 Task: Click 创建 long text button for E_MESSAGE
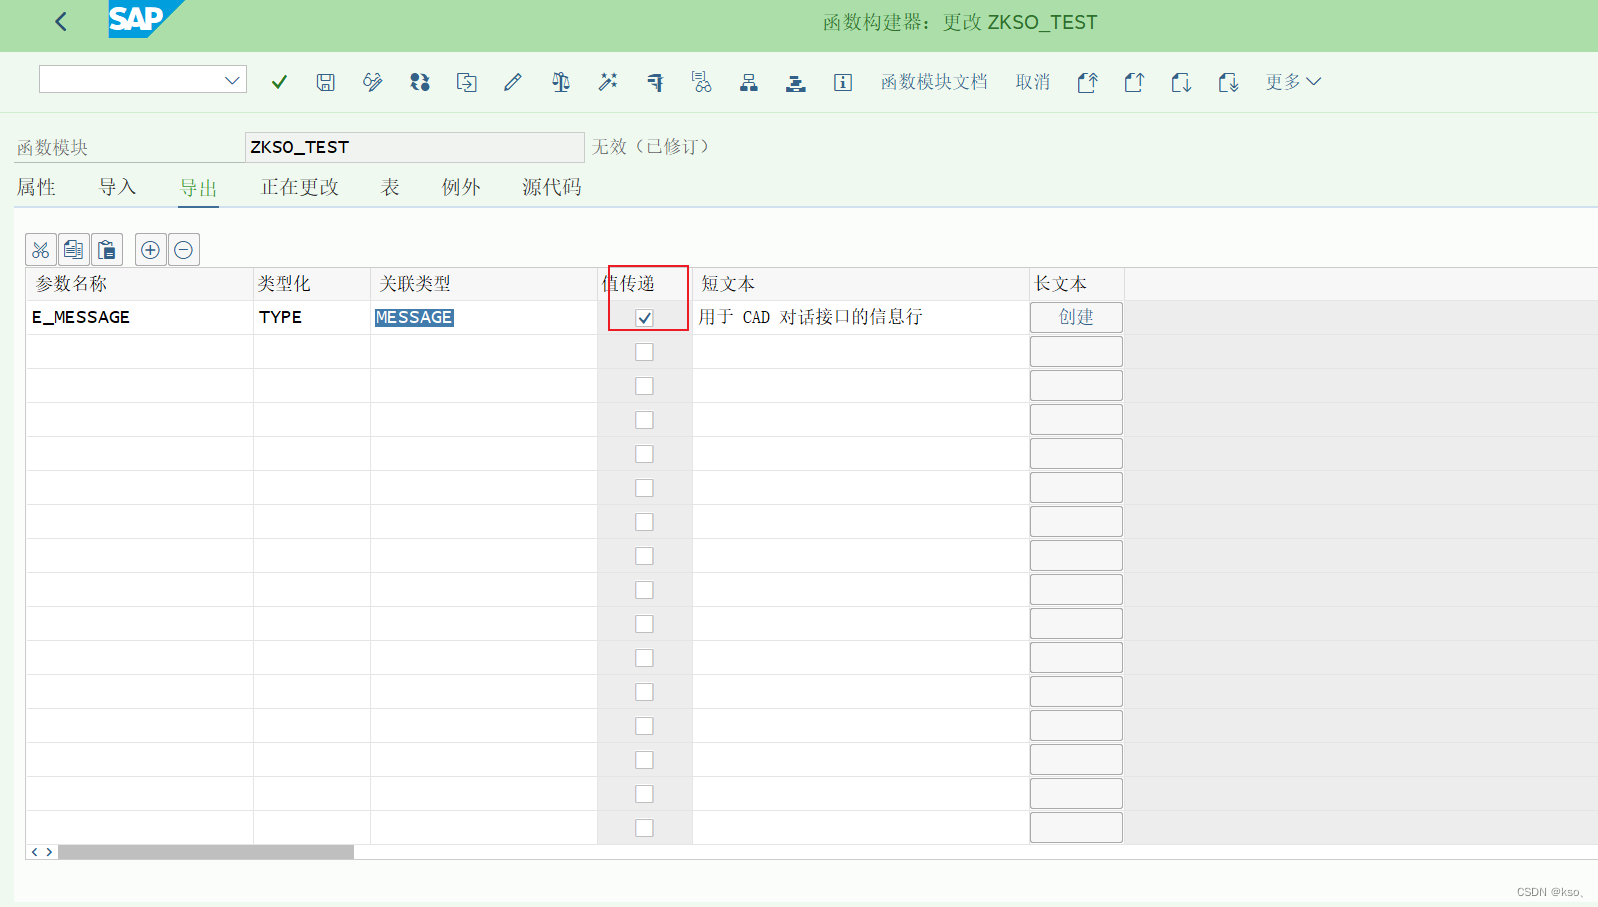pos(1076,317)
